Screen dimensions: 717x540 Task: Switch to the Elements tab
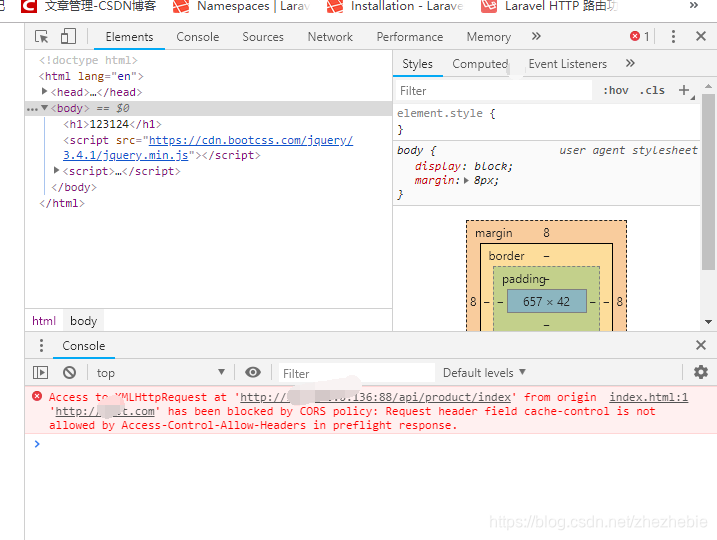pyautogui.click(x=129, y=37)
